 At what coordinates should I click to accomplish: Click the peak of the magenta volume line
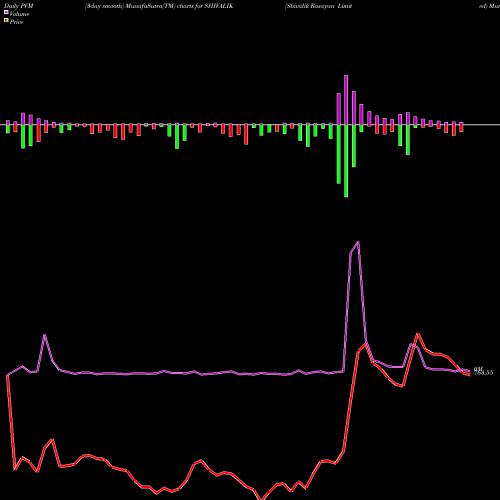[358, 242]
